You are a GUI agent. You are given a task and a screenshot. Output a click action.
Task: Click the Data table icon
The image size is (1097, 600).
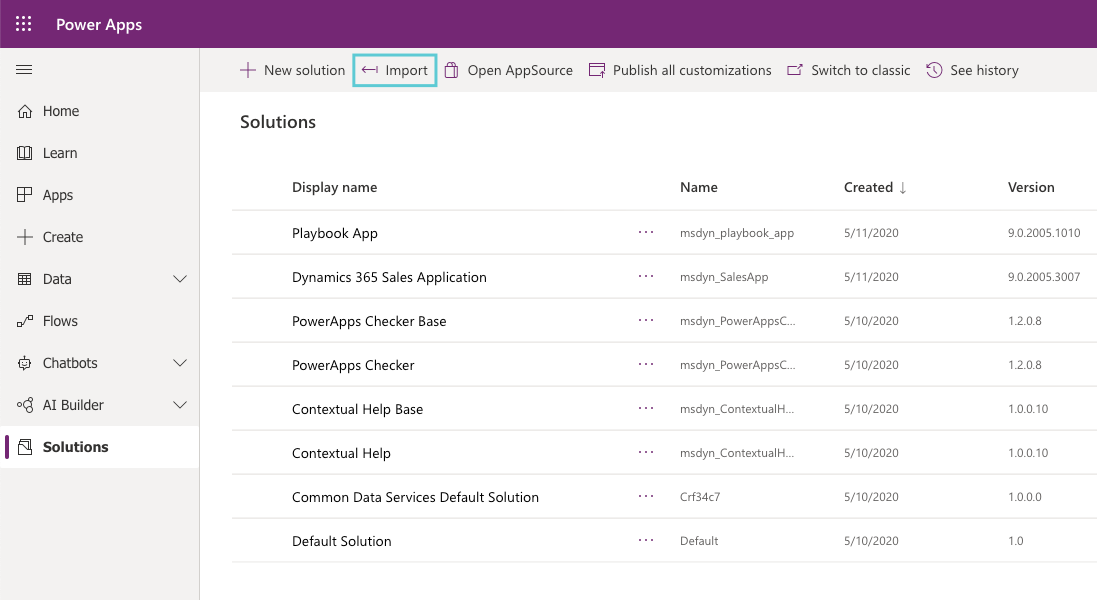(24, 279)
